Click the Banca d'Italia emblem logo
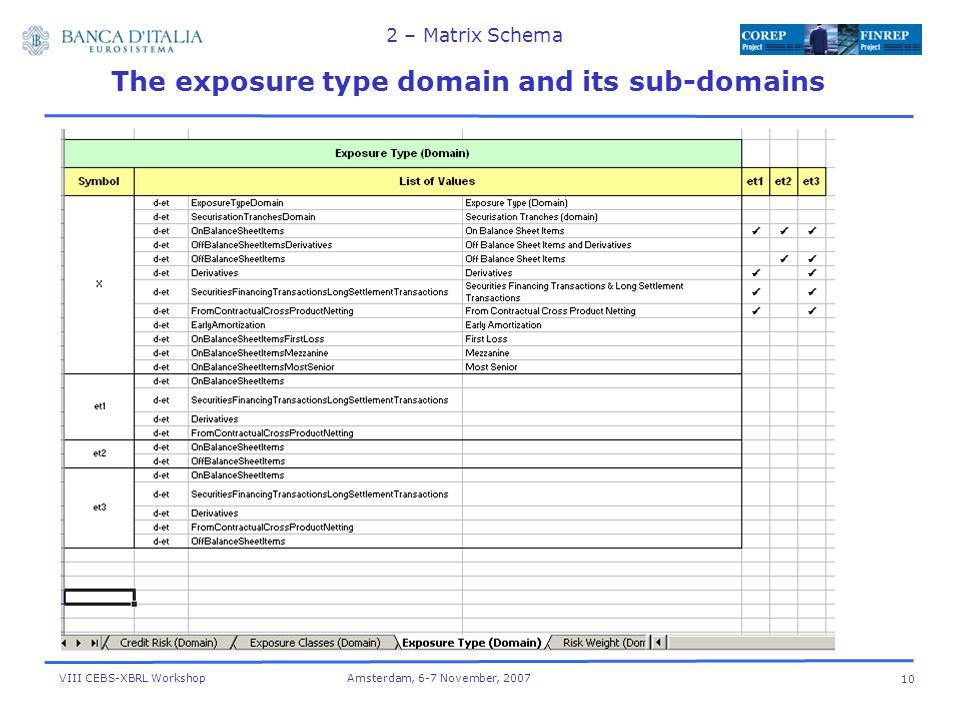The width and height of the screenshot is (960, 720). click(36, 40)
